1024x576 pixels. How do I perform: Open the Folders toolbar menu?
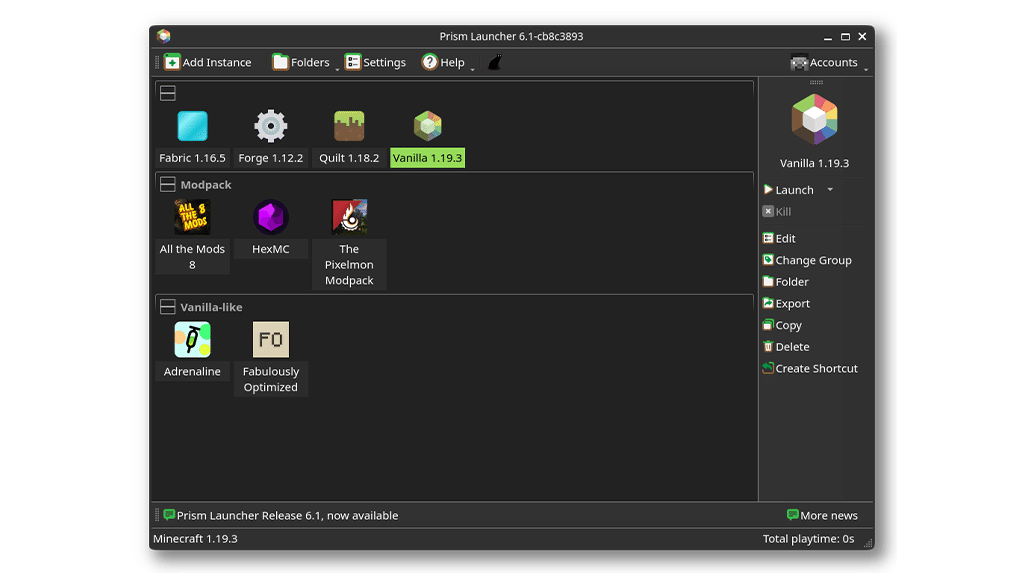pos(302,62)
